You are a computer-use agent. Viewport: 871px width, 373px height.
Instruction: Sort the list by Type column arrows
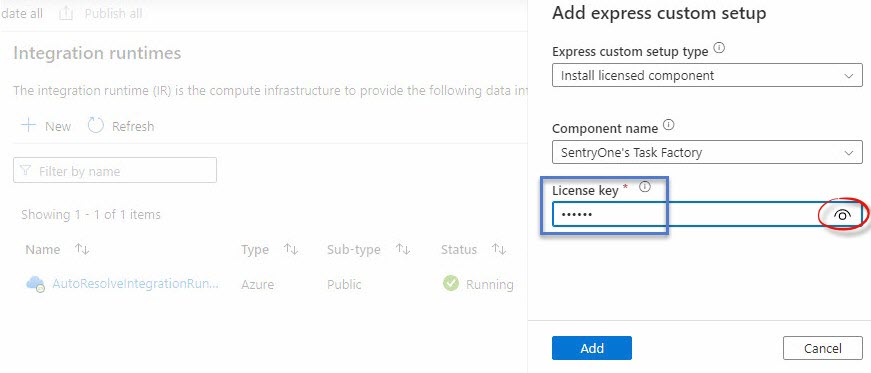click(x=291, y=250)
